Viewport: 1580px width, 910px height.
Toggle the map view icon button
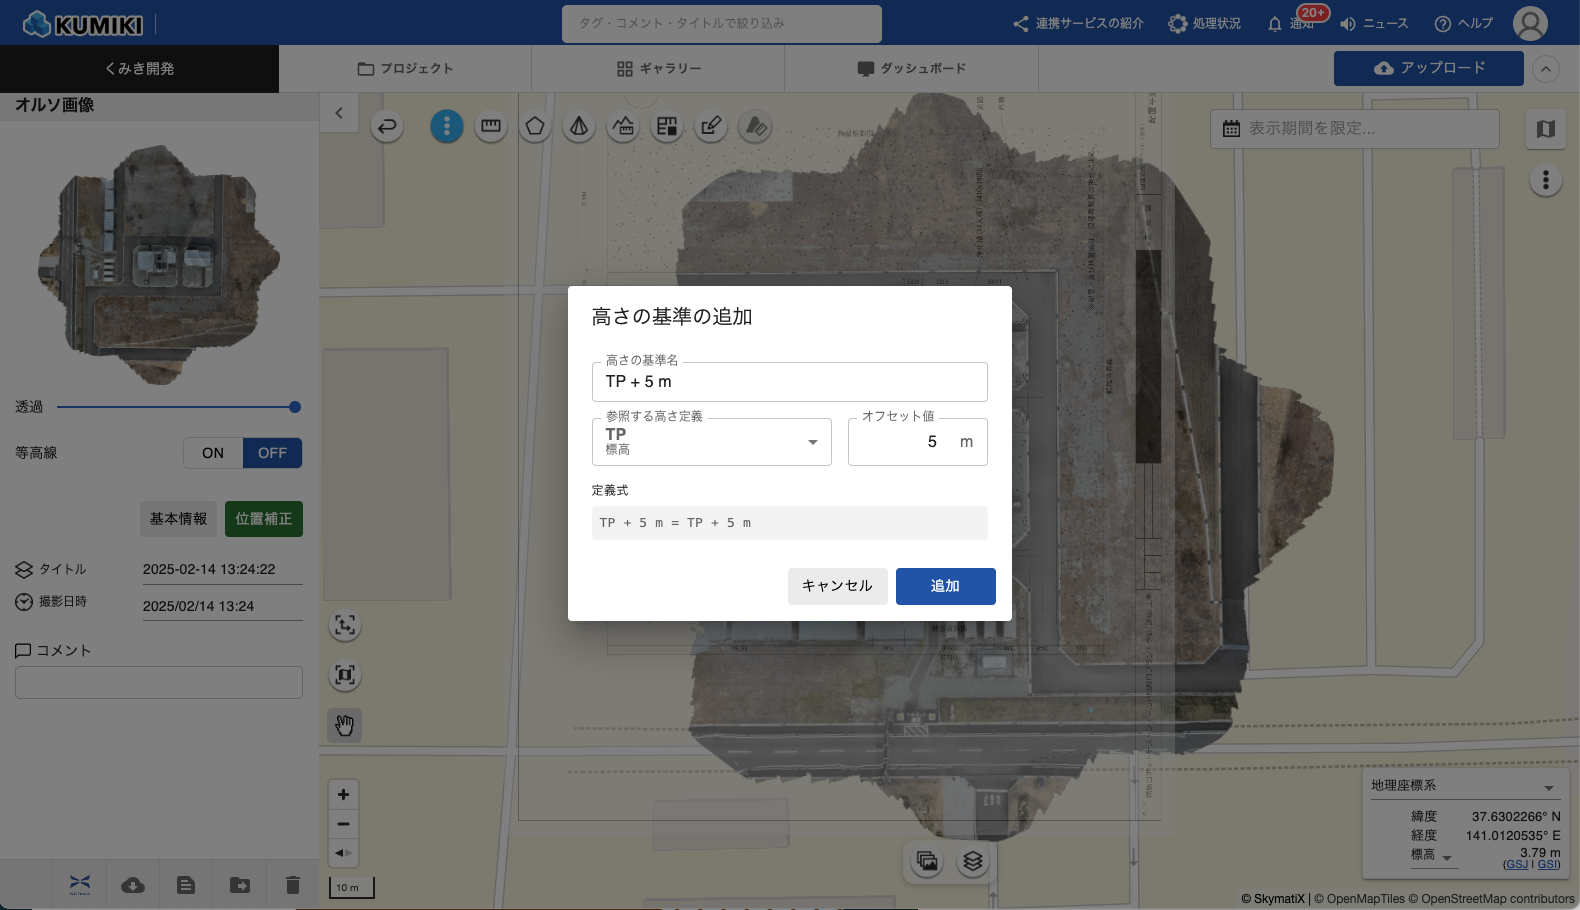coord(1545,129)
